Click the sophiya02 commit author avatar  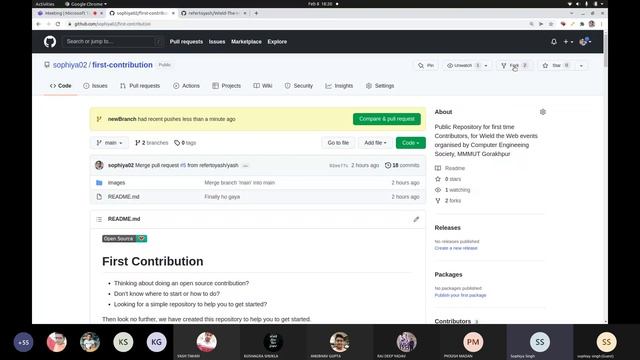tap(99, 165)
